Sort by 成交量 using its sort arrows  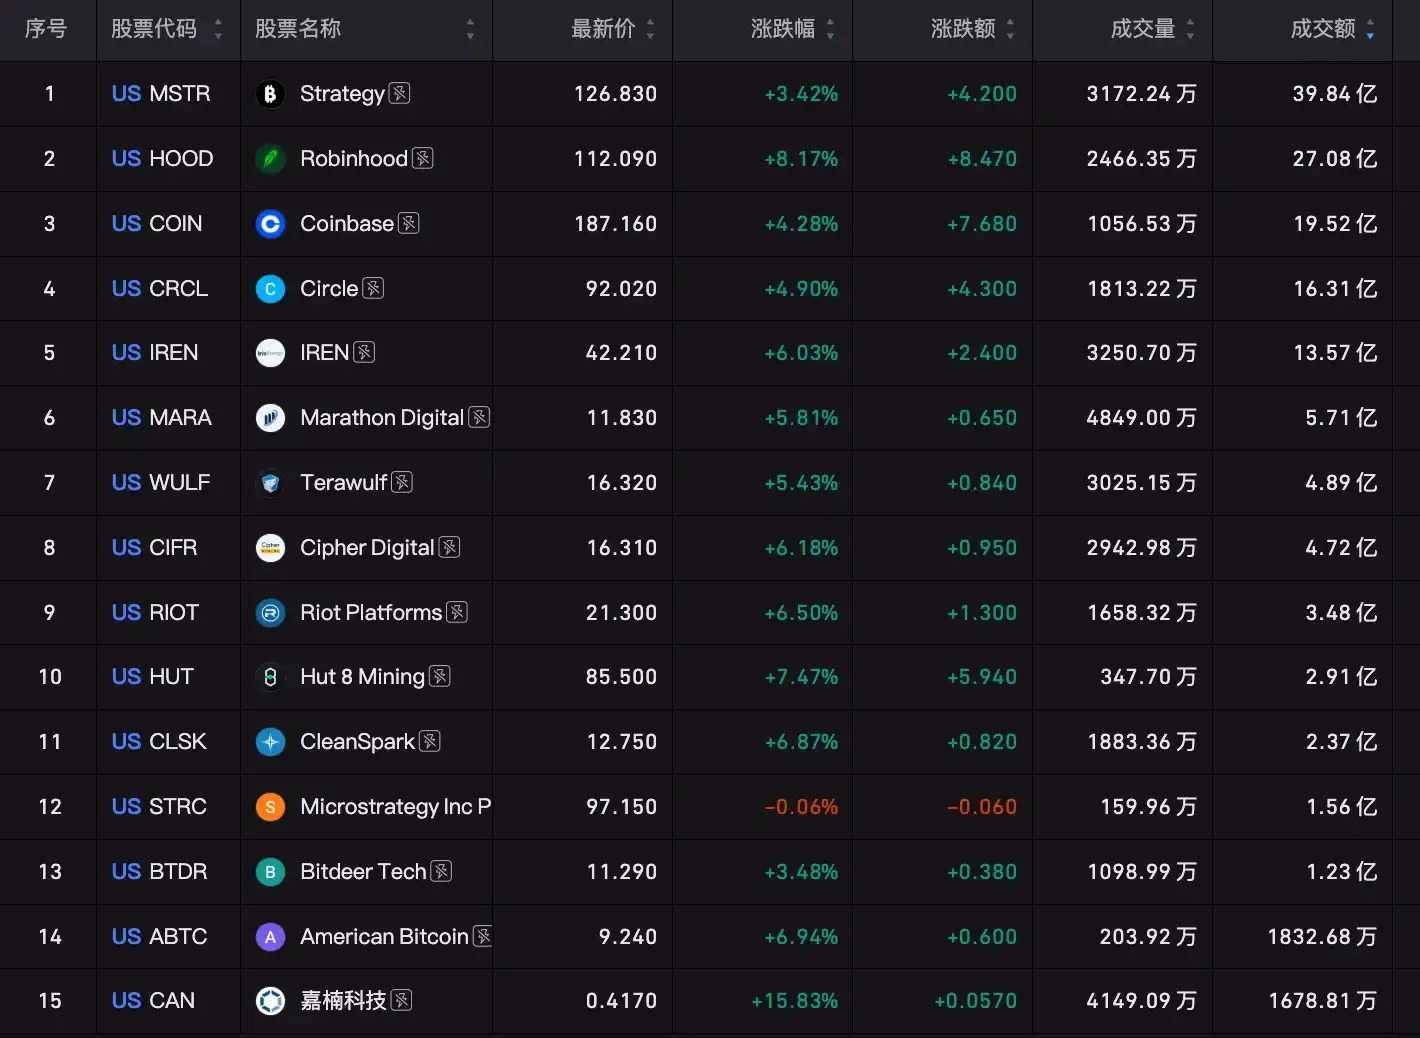(x=1190, y=29)
